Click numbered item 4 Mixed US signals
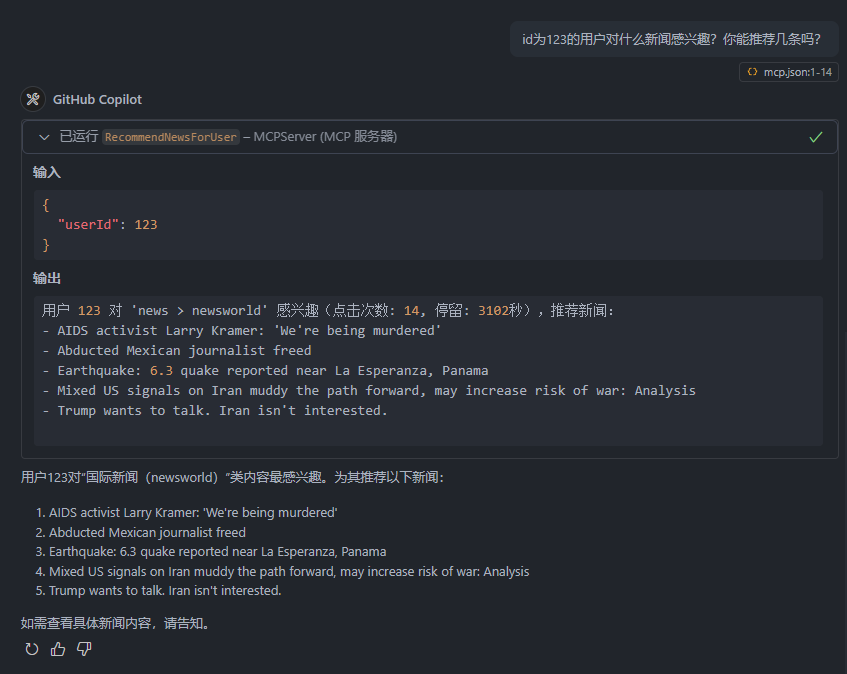 [x=283, y=571]
